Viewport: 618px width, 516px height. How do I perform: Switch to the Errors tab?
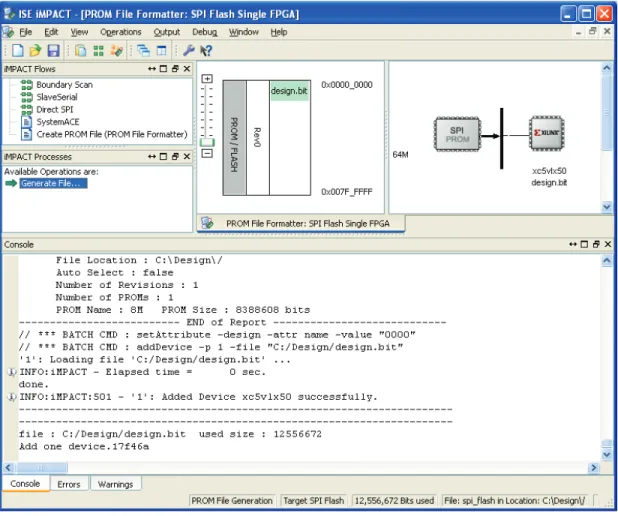[69, 484]
